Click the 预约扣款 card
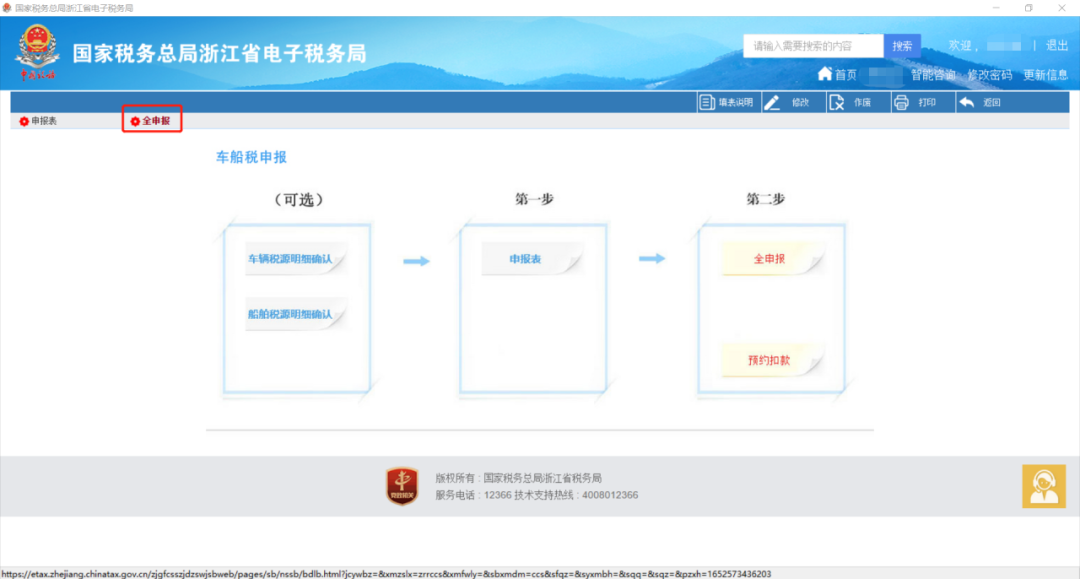This screenshot has height=579, width=1080. (771, 360)
